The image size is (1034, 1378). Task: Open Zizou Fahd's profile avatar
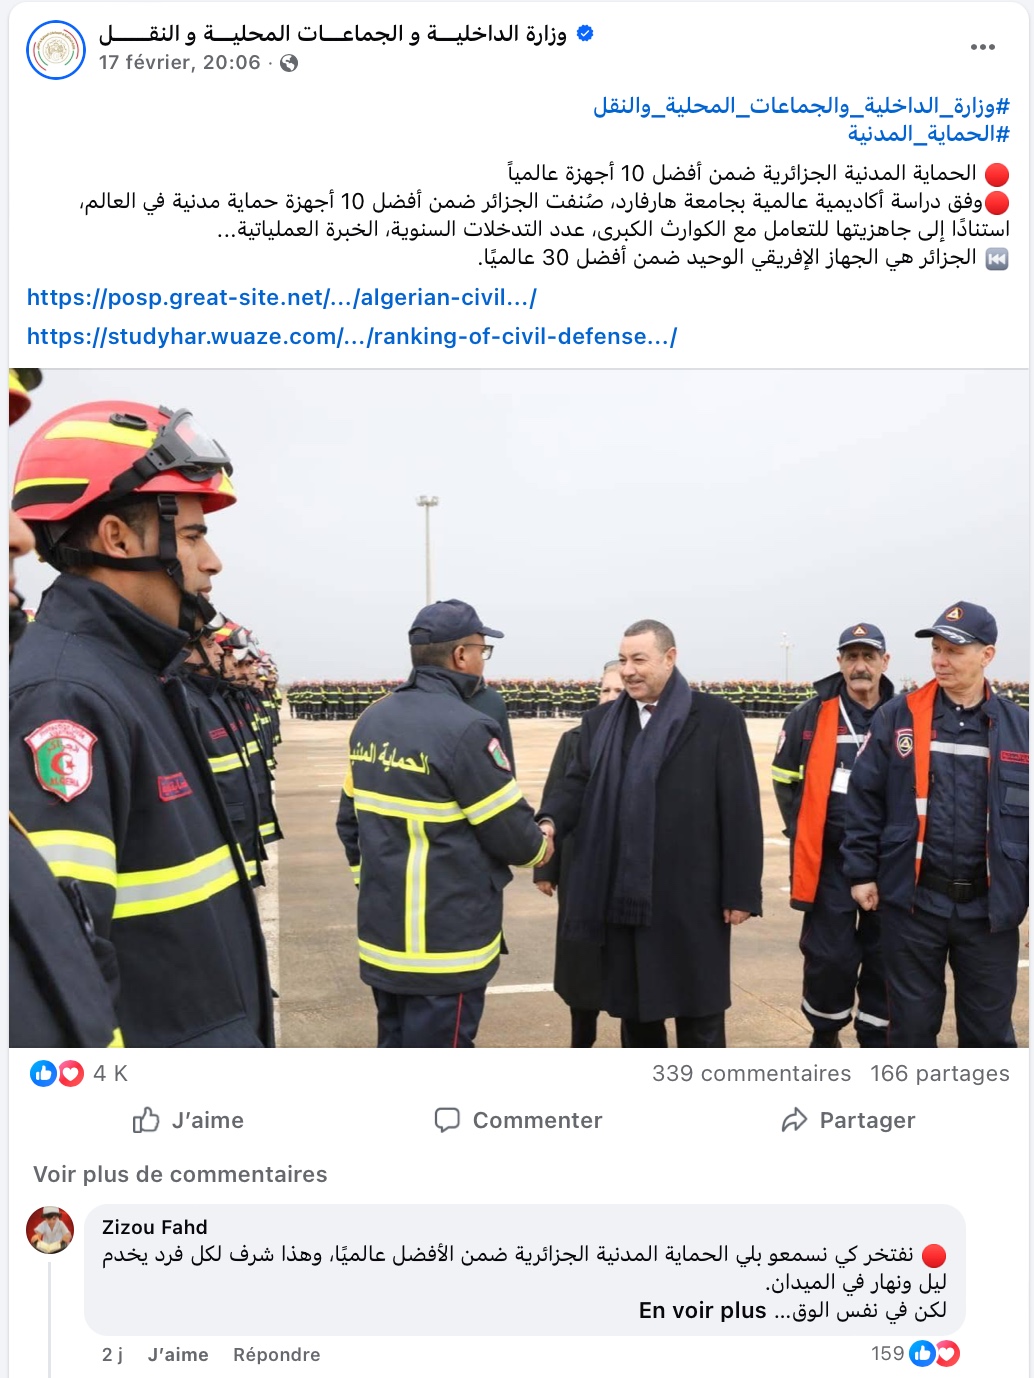(50, 1230)
